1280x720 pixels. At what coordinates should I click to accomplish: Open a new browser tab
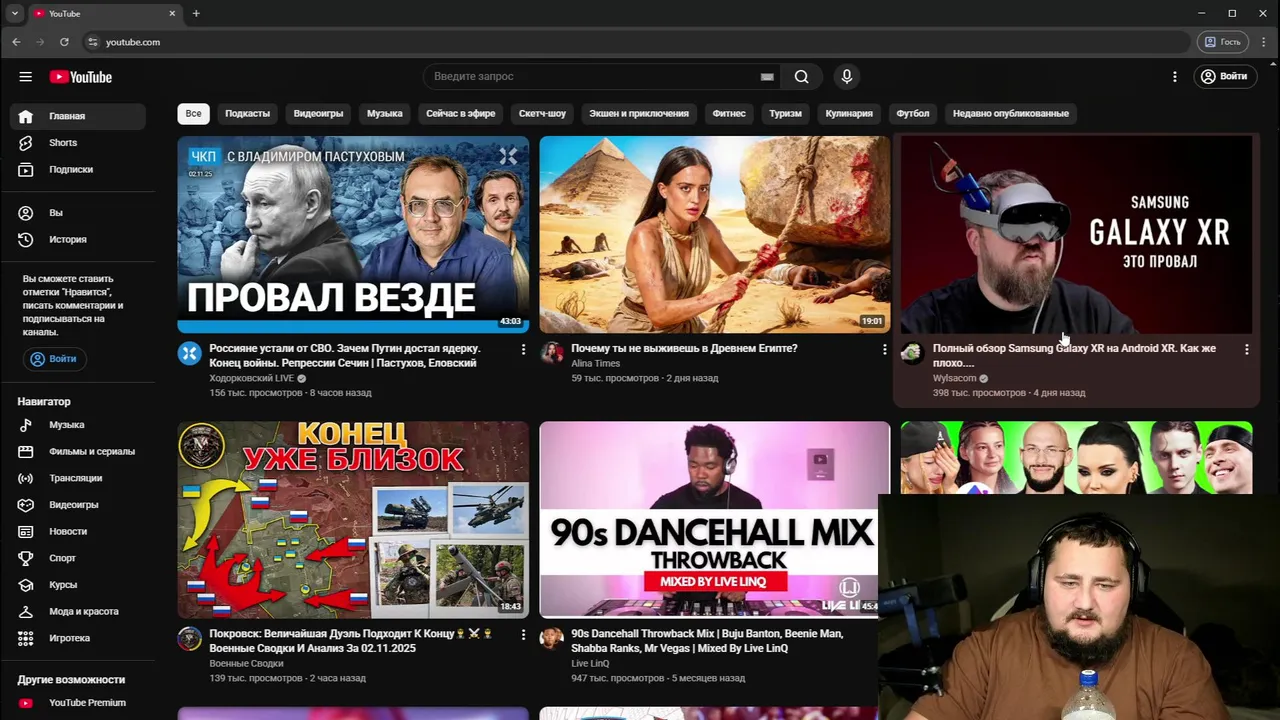click(x=196, y=13)
